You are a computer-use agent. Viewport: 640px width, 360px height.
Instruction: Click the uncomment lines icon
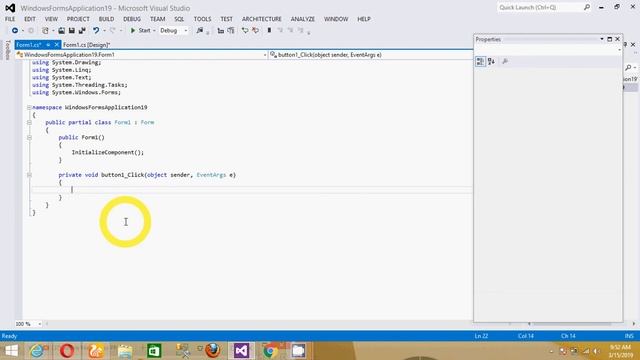point(256,31)
